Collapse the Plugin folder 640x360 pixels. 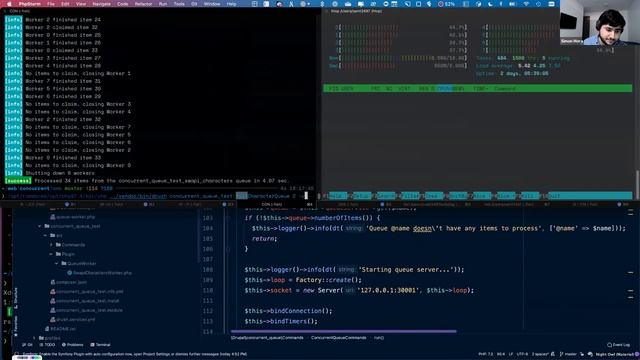coord(51,254)
